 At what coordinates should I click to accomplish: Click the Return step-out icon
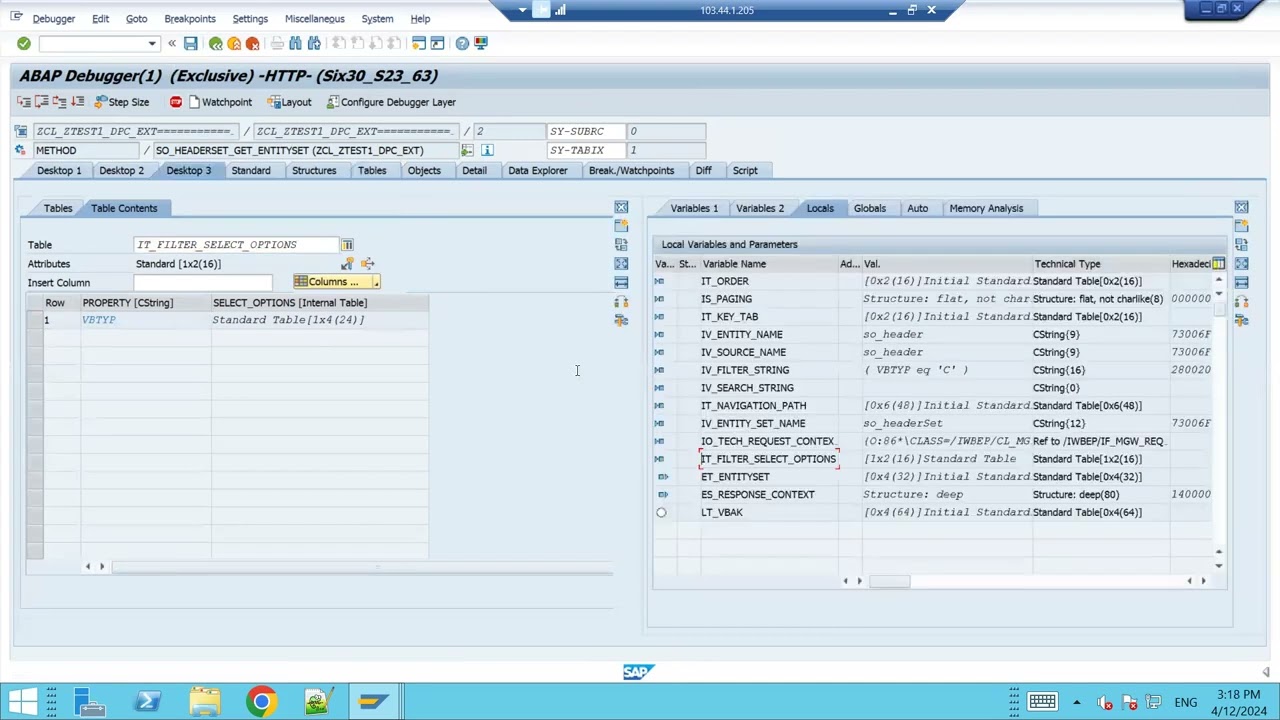click(60, 102)
